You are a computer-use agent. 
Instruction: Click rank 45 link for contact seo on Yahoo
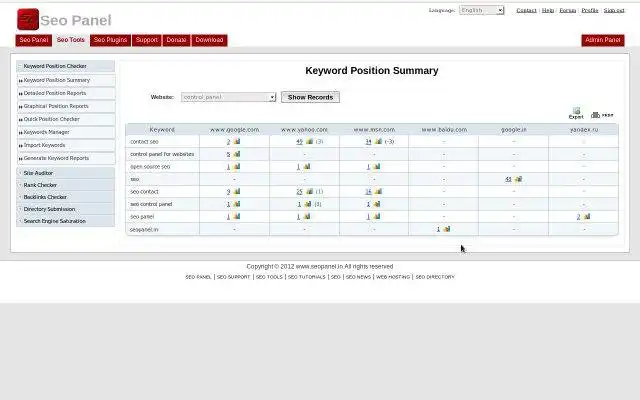point(300,142)
